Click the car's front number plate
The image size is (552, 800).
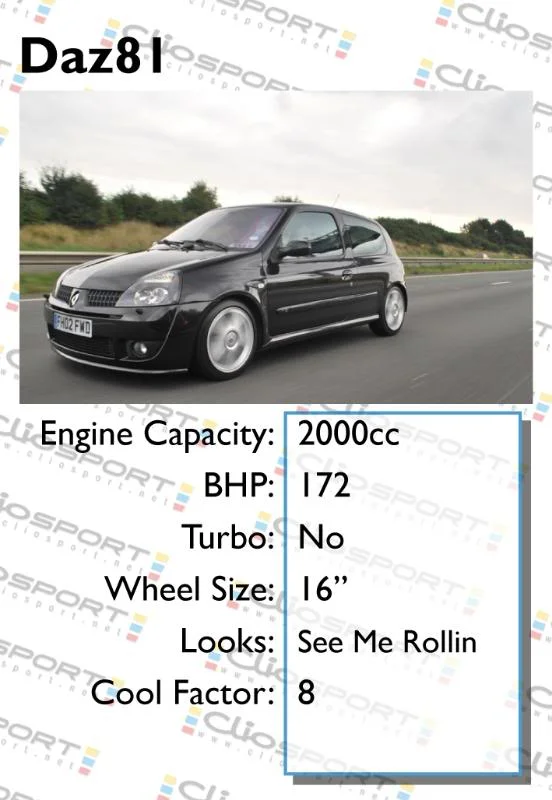pyautogui.click(x=73, y=325)
